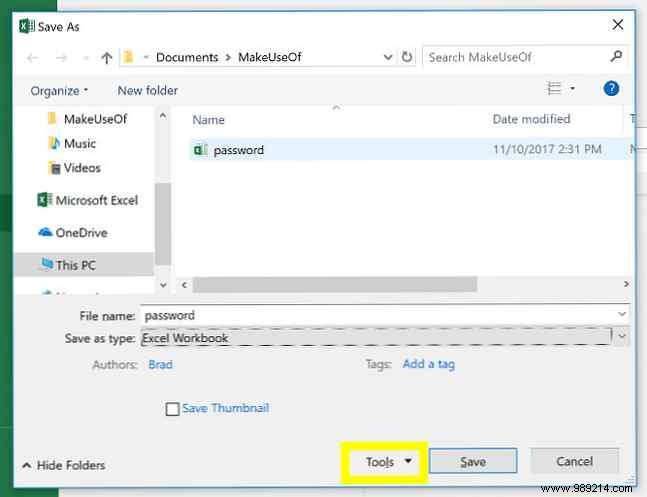Select Microsoft Excel in navigation pane
The image size is (647, 497).
97,200
